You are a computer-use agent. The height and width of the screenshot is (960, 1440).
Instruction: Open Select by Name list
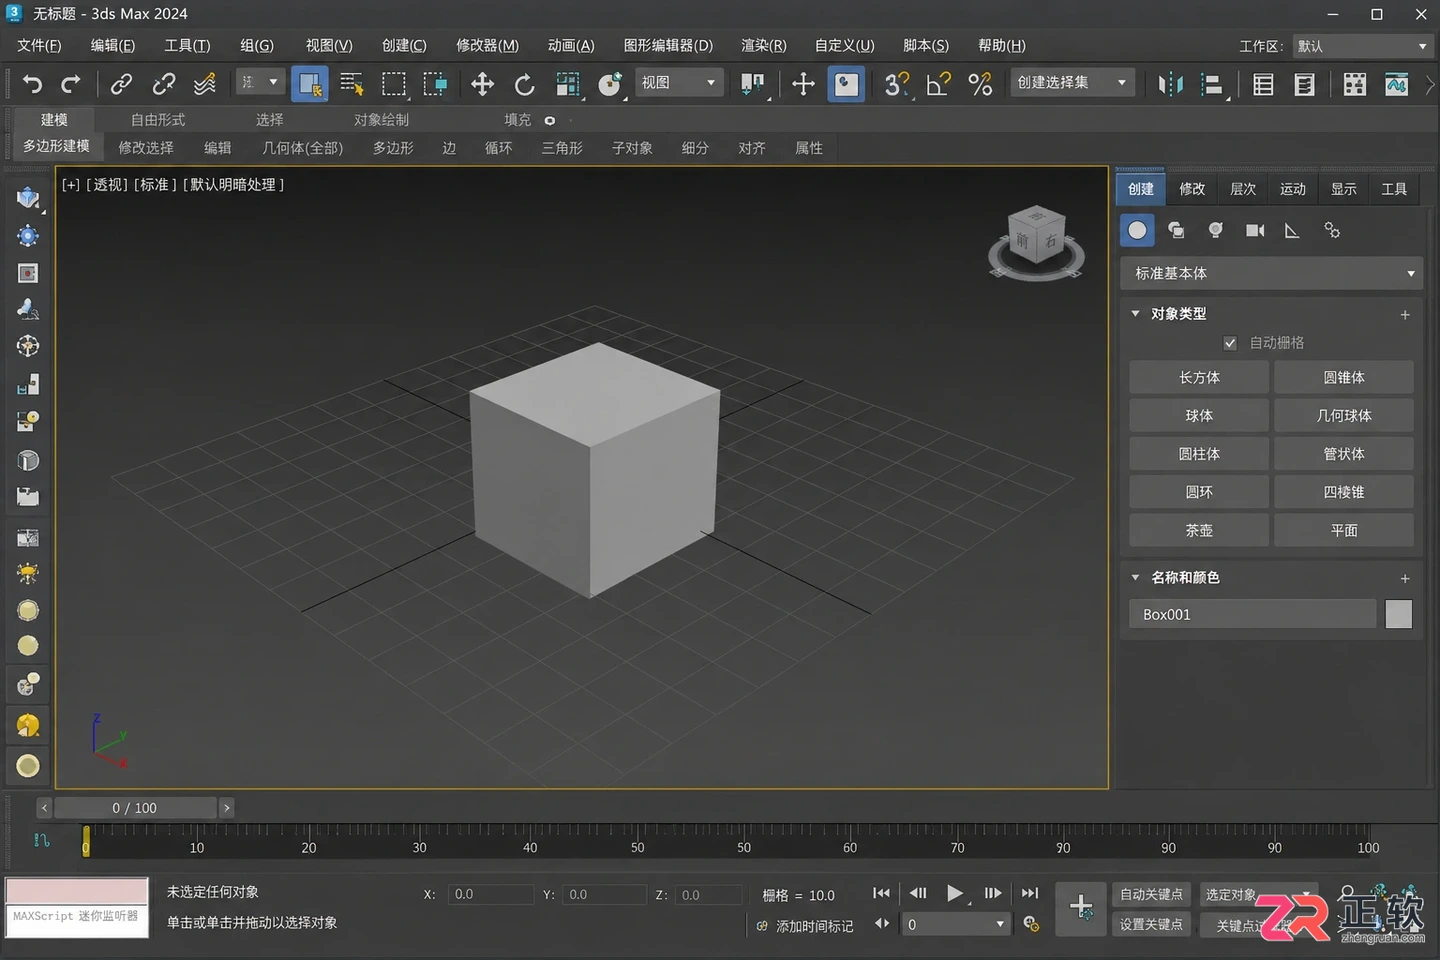click(x=352, y=84)
